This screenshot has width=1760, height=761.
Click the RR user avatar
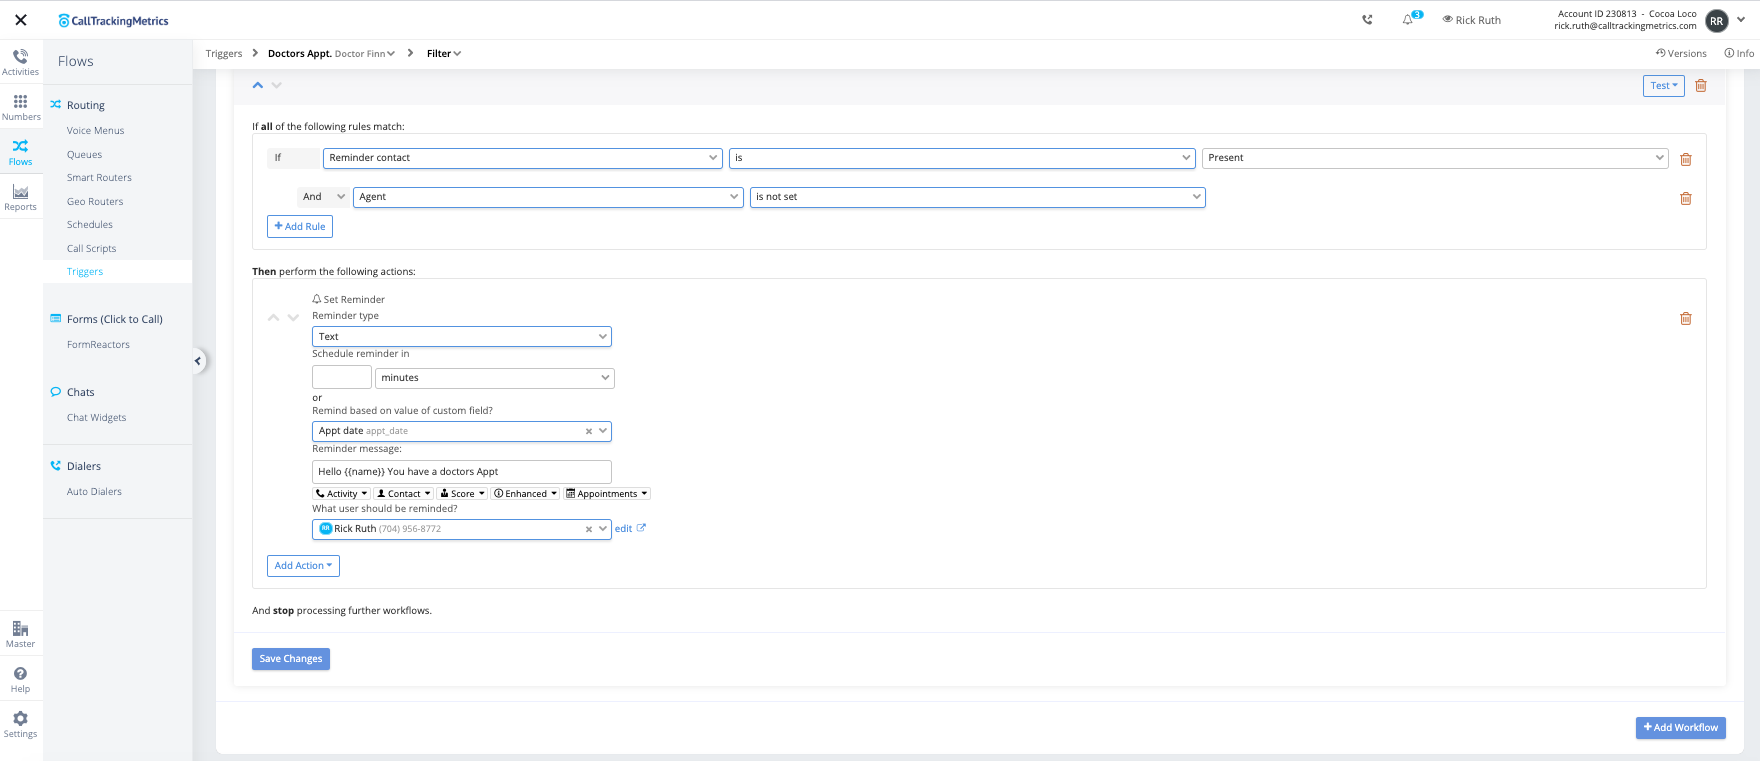[1716, 20]
